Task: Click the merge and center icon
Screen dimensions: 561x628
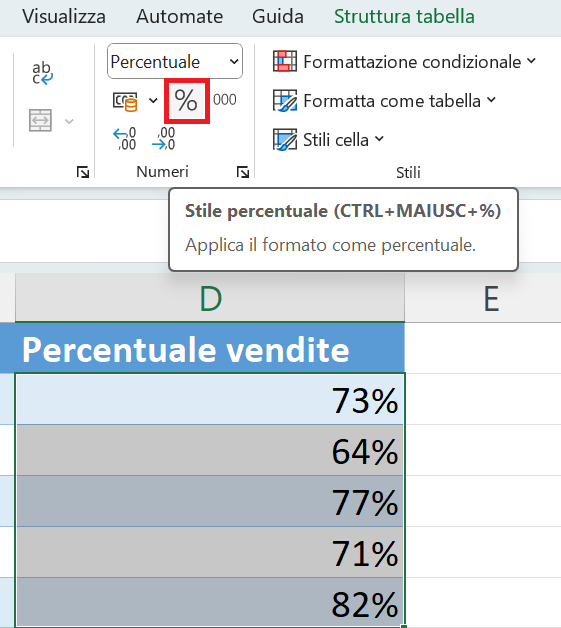Action: tap(40, 120)
